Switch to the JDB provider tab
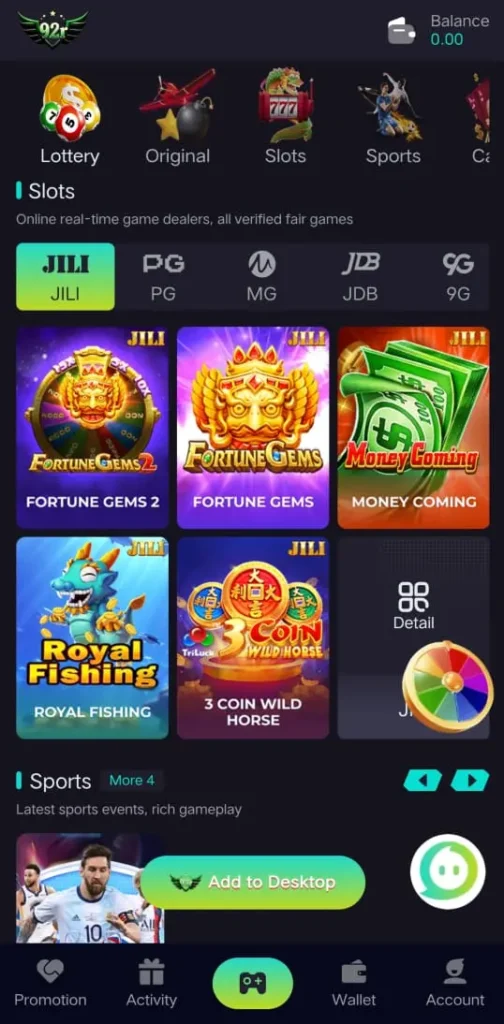 [360, 277]
